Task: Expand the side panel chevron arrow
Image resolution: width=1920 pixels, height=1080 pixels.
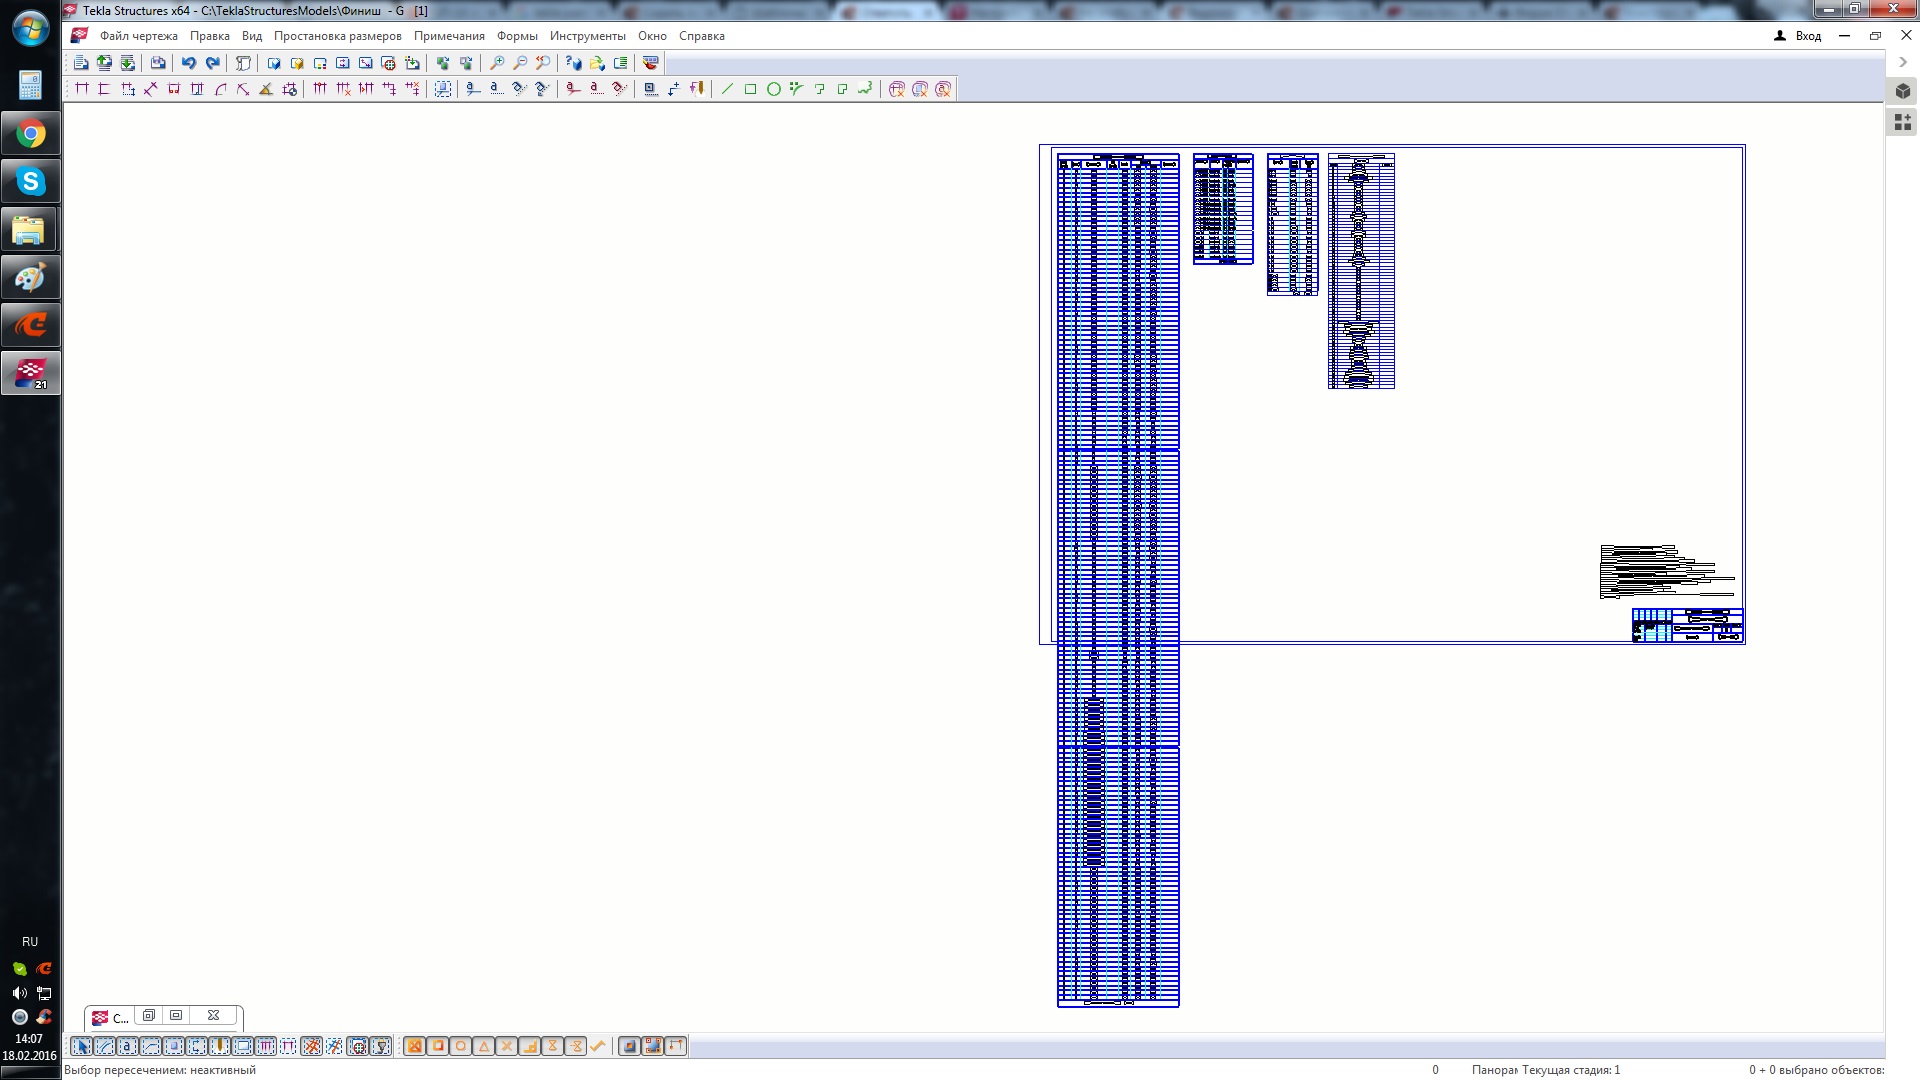Action: point(1903,62)
